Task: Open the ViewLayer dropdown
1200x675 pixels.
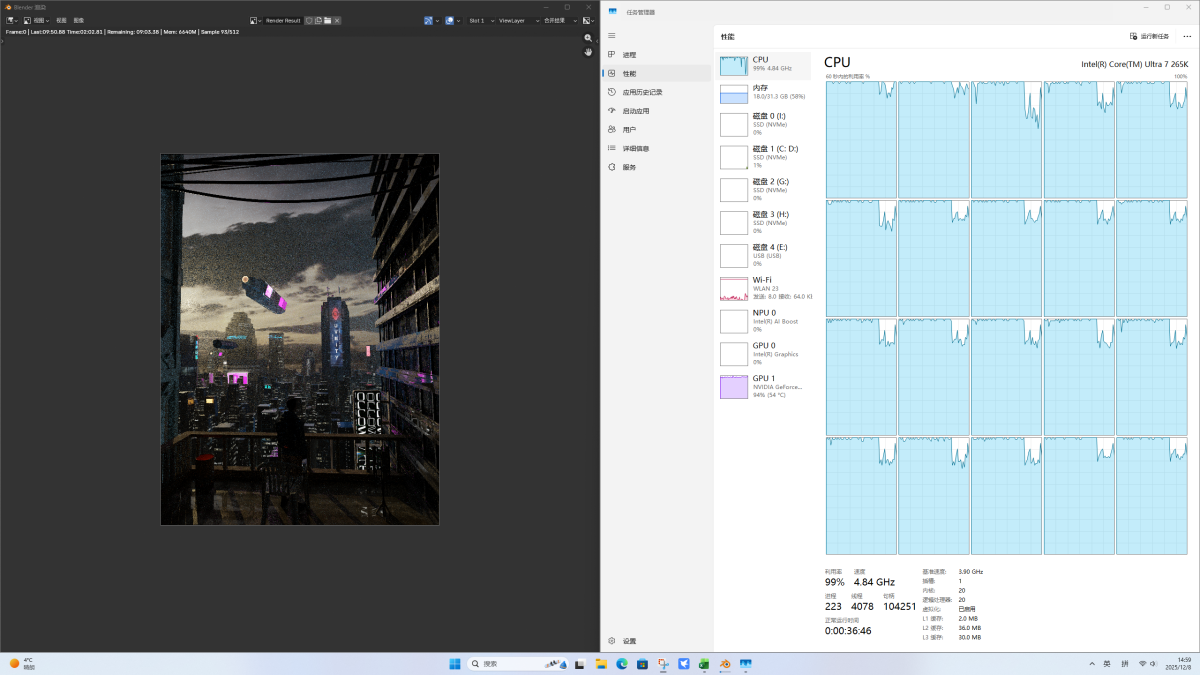Action: (x=518, y=20)
